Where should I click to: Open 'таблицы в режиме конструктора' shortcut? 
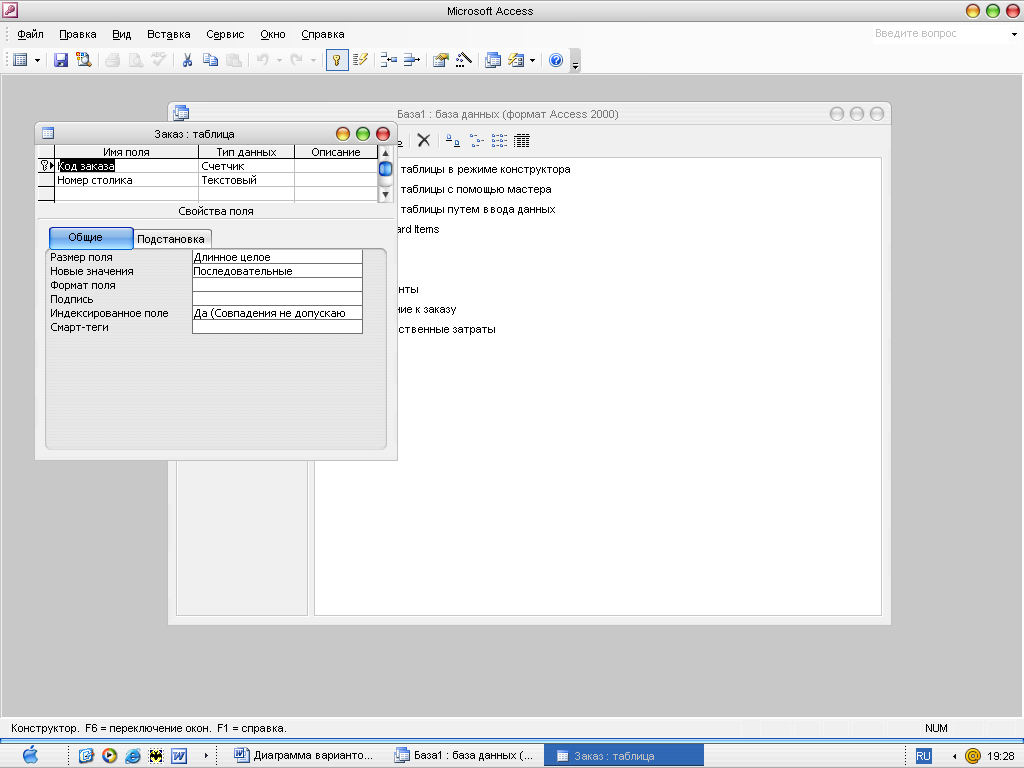tap(485, 170)
